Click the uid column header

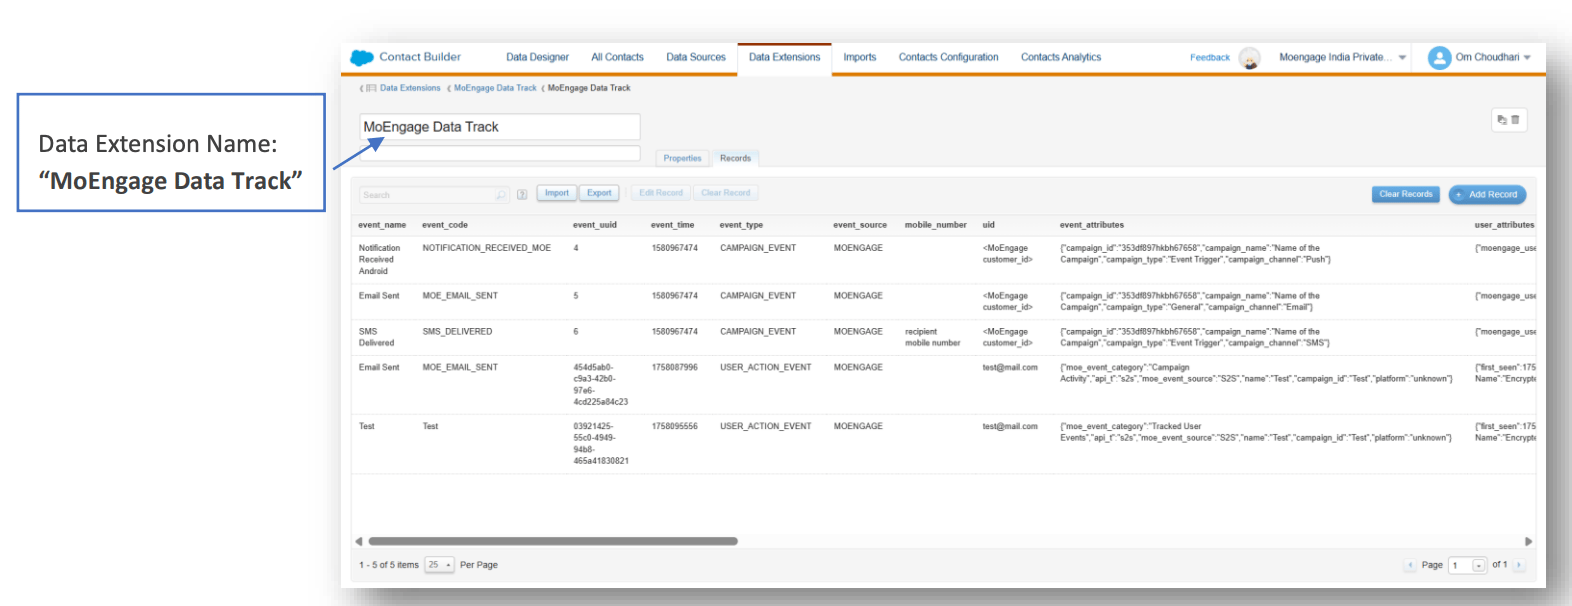[x=988, y=225]
